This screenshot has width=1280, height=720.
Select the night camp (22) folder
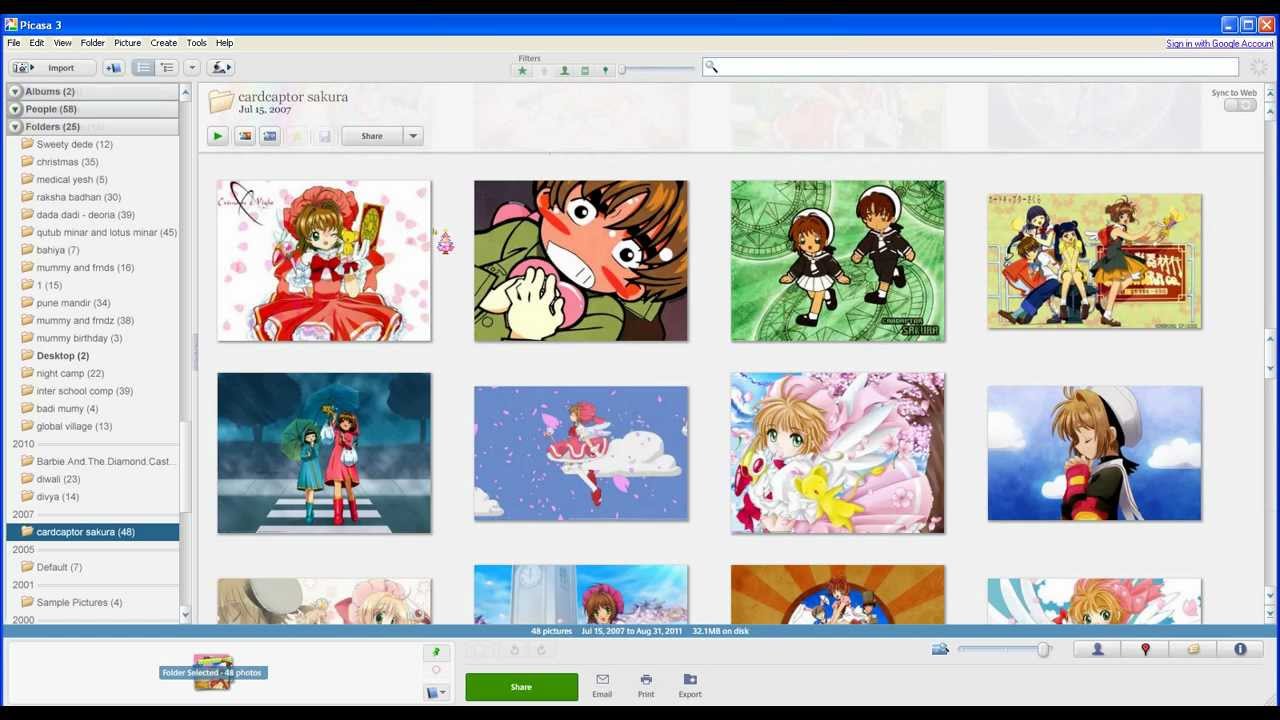coord(70,373)
